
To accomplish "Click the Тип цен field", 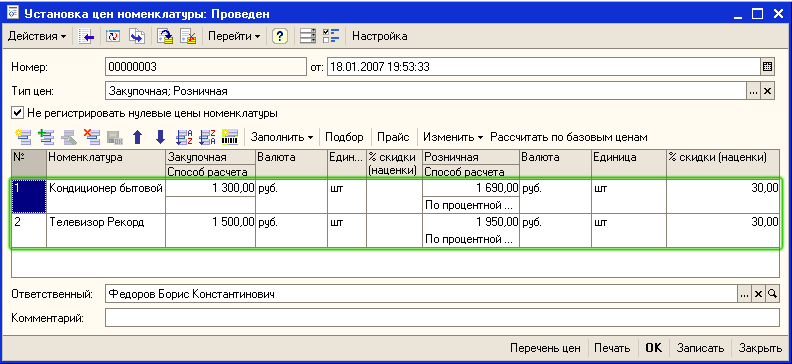I will 425,91.
